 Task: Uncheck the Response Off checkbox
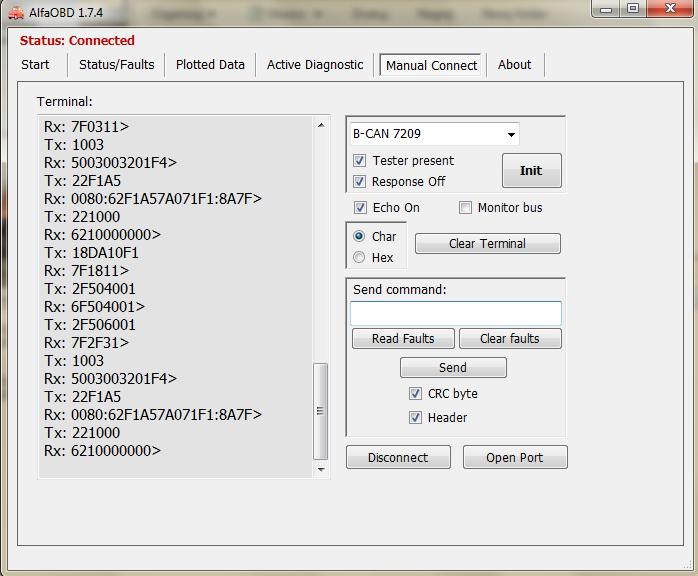click(360, 181)
